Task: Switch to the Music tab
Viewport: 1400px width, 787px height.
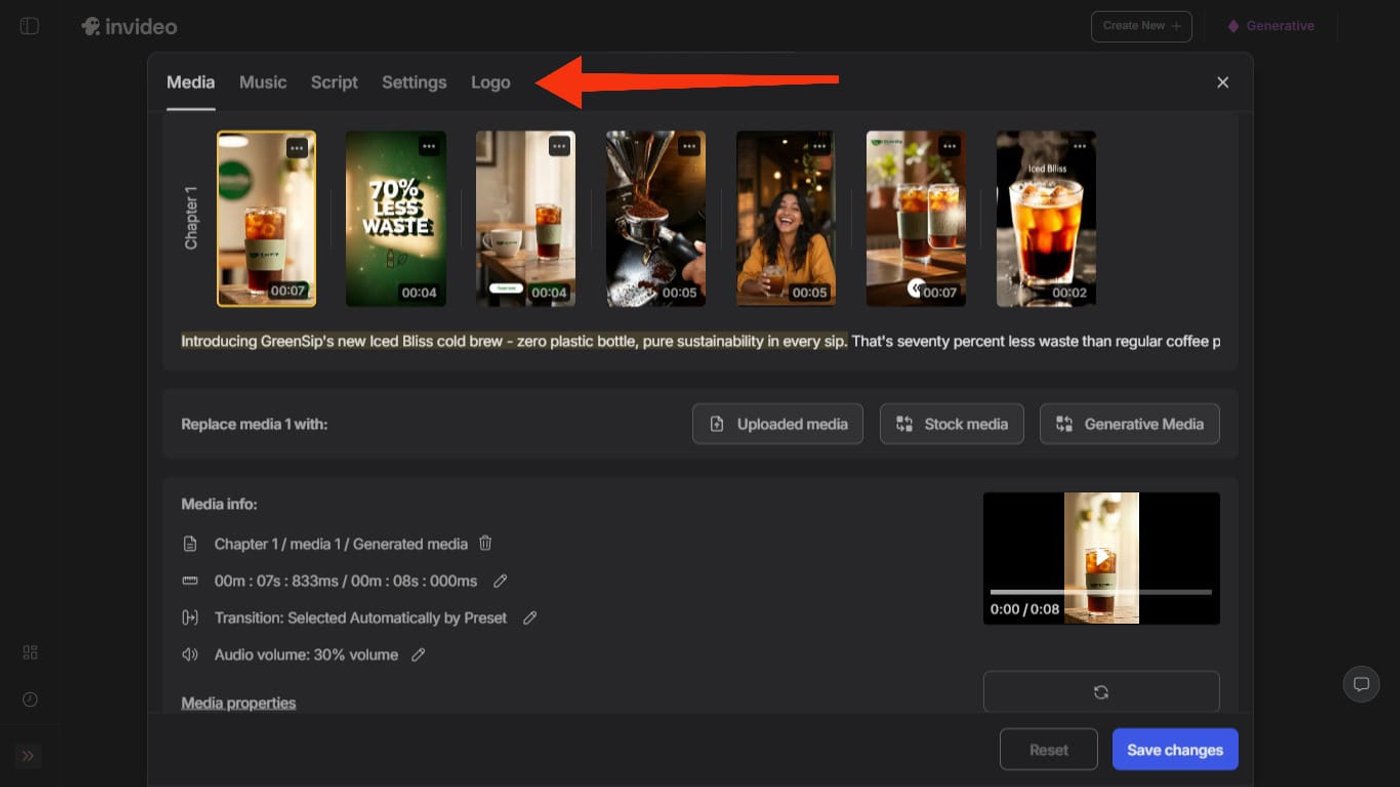Action: [263, 83]
